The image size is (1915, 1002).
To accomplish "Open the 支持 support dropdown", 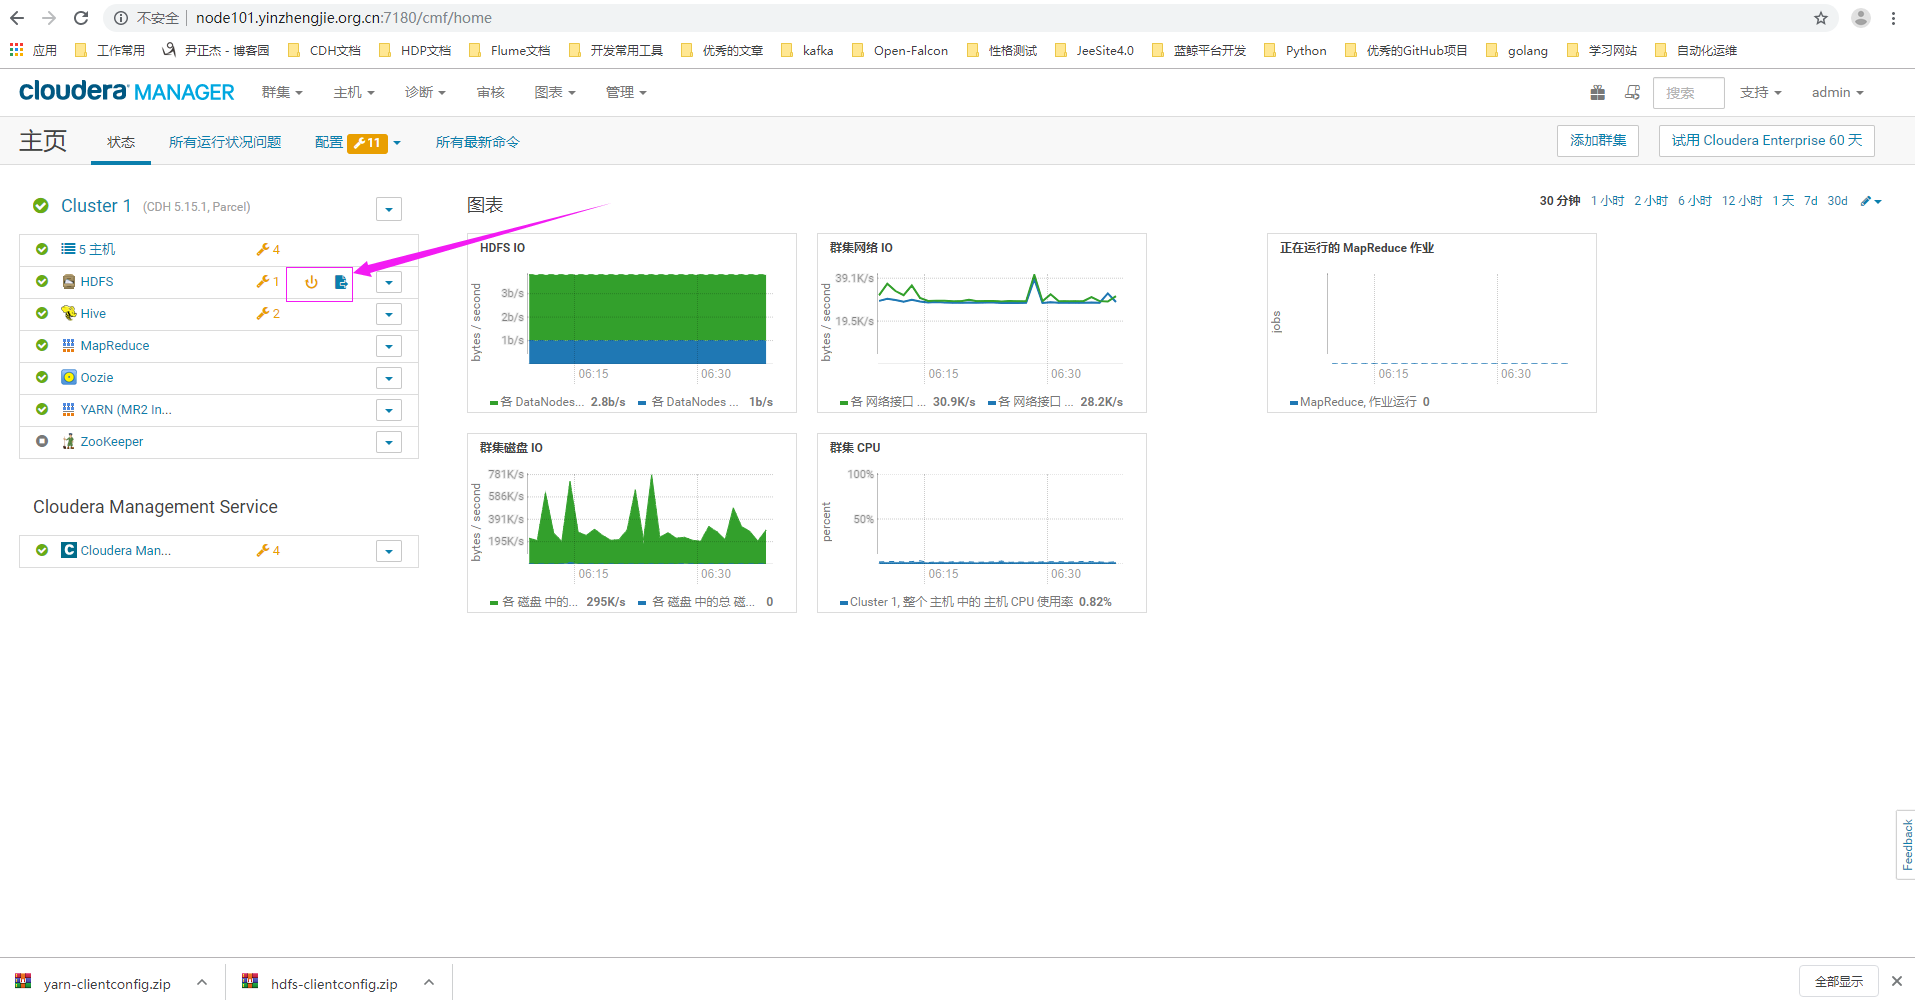I will [x=1760, y=93].
